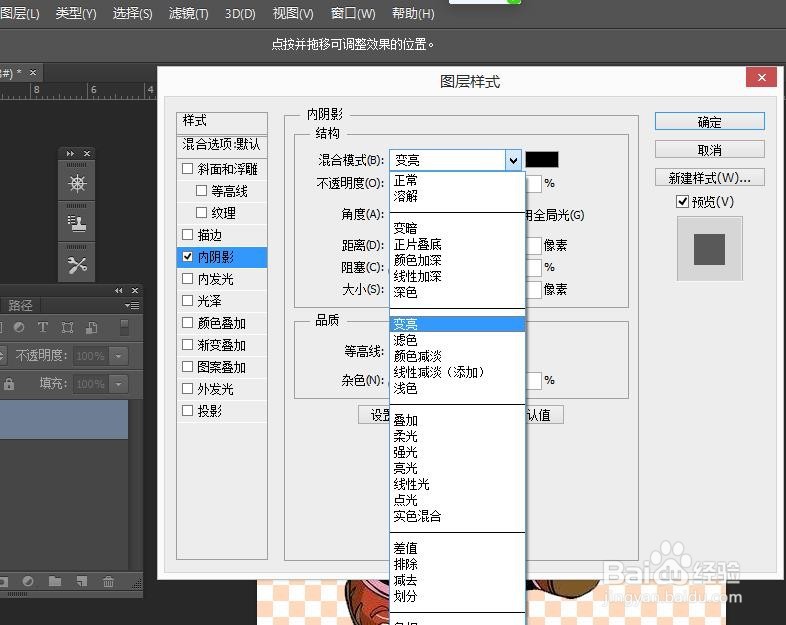This screenshot has height=625, width=786.
Task: Select Blending Options Default row
Action: (x=222, y=144)
